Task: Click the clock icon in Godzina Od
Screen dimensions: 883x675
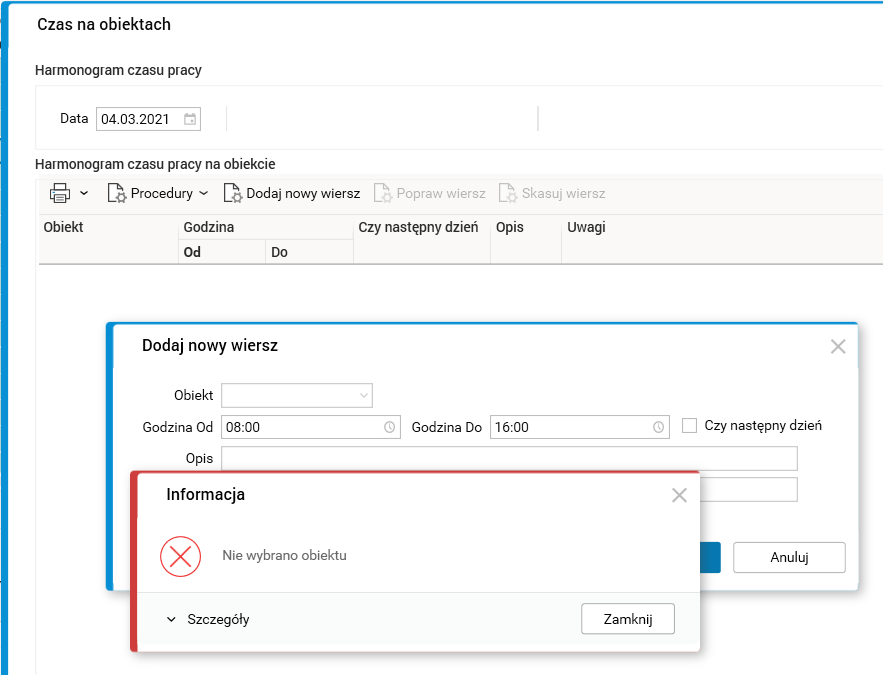Action: tap(389, 427)
